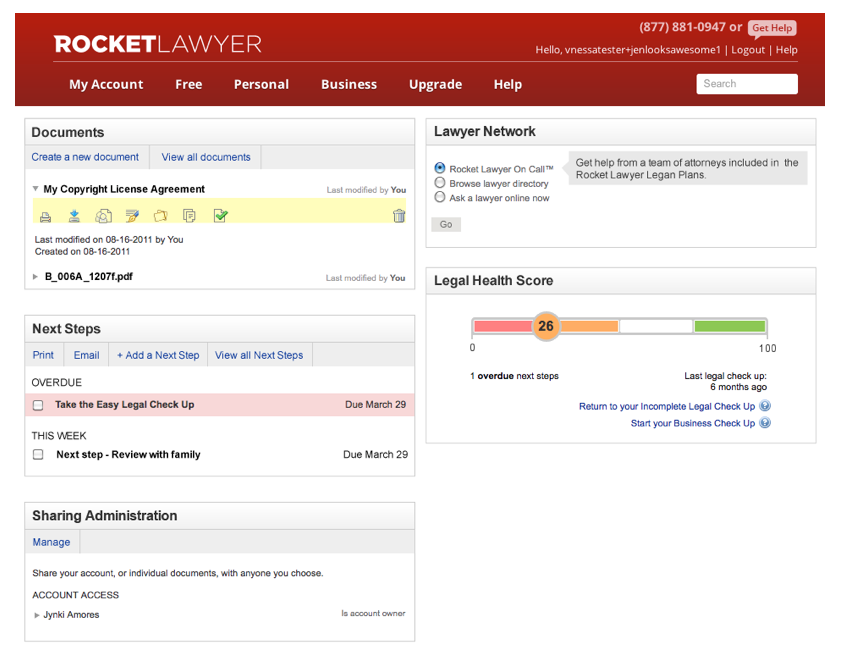This screenshot has height=658, width=845.
Task: Print the Copyright License Agreement document
Action: (x=46, y=217)
